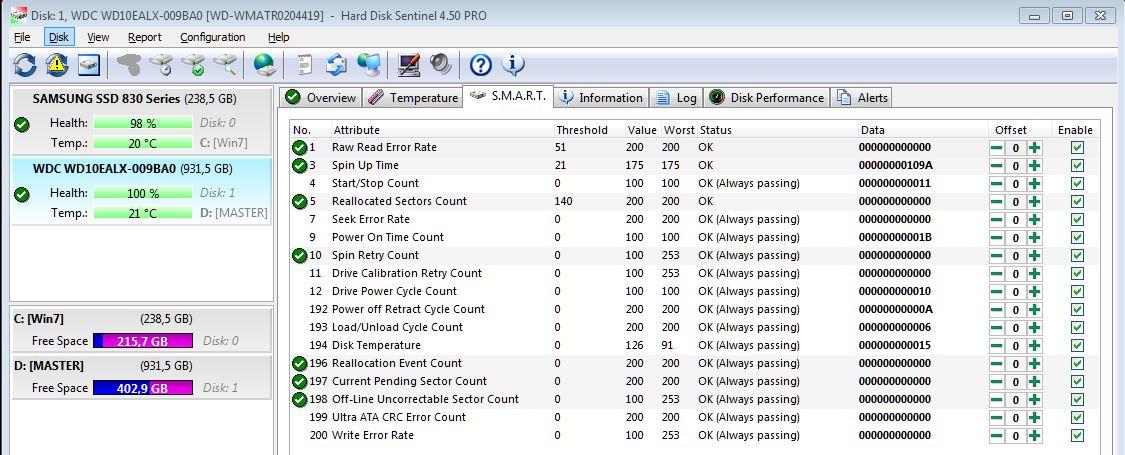This screenshot has height=455, width=1125.
Task: Open the Disk menu
Action: pyautogui.click(x=59, y=37)
